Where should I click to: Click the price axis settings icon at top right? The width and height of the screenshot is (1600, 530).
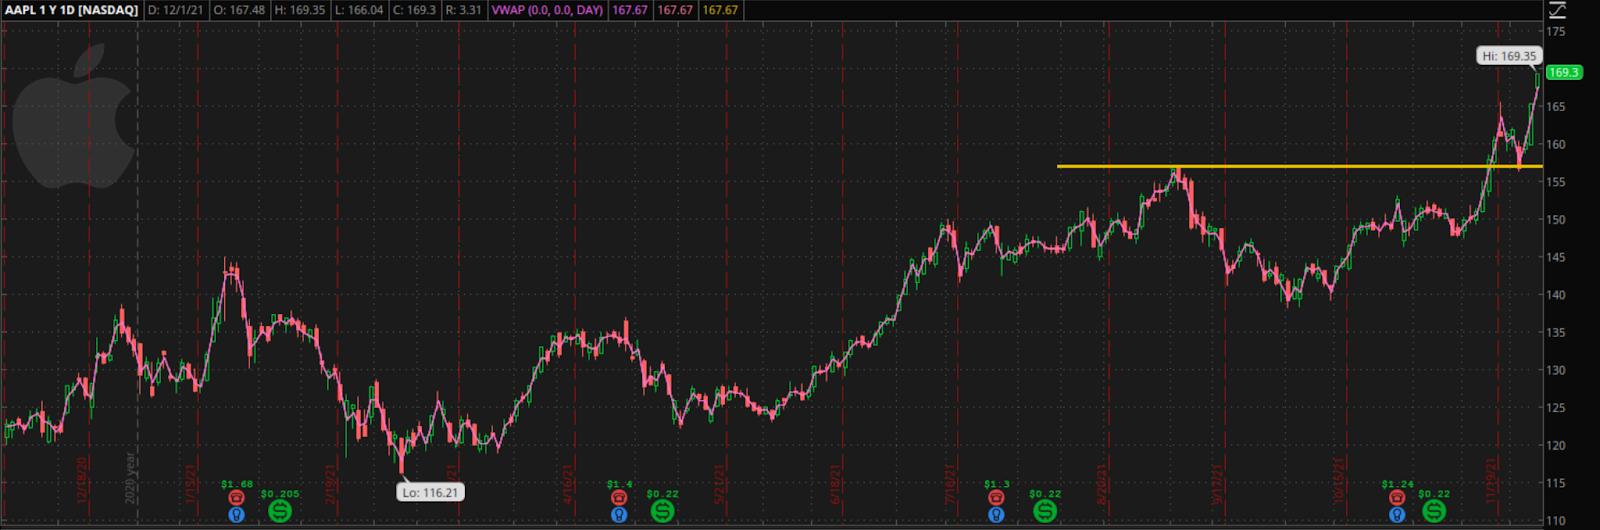pyautogui.click(x=1558, y=10)
